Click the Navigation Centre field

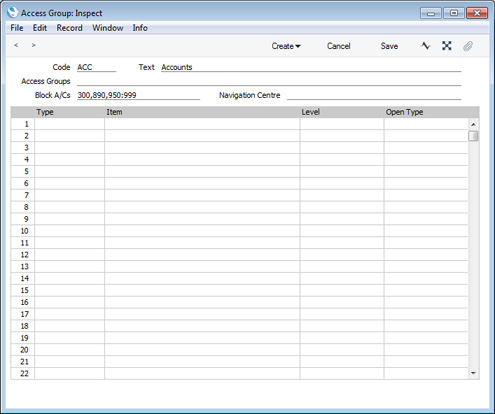pos(374,95)
